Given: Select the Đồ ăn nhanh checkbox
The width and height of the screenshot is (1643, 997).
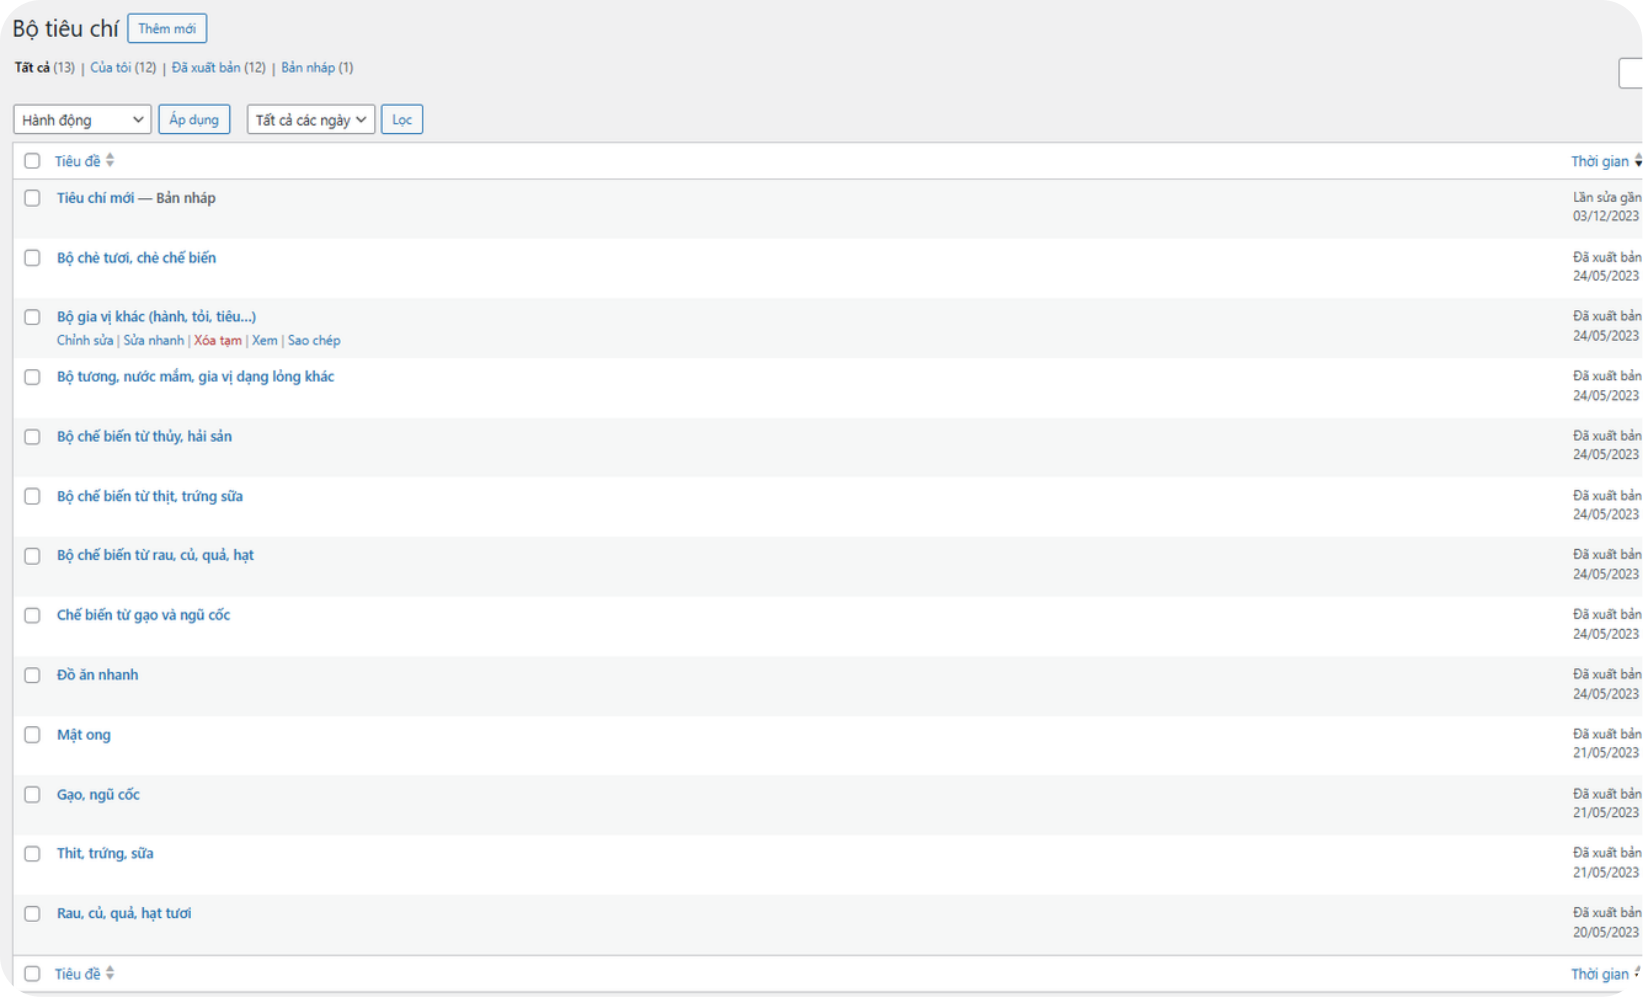Looking at the screenshot, I should (x=33, y=675).
